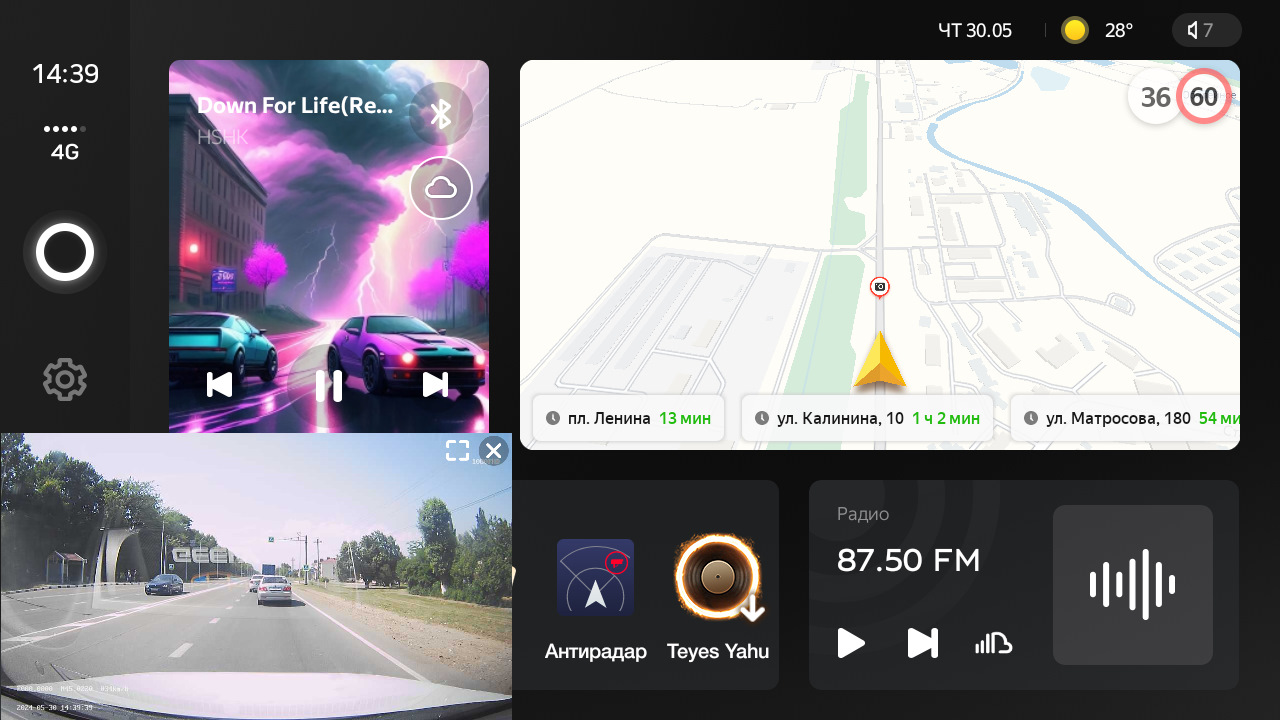Image resolution: width=1280 pixels, height=720 pixels.
Task: Tap the HSHK artist name
Action: pos(222,137)
